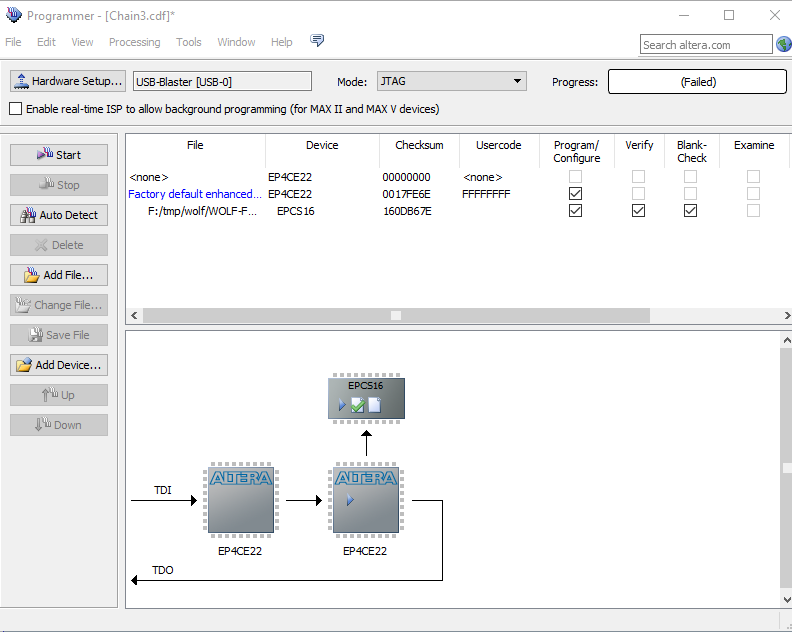Toggle Examine for the EPCS16 row
The width and height of the screenshot is (792, 632).
754,211
